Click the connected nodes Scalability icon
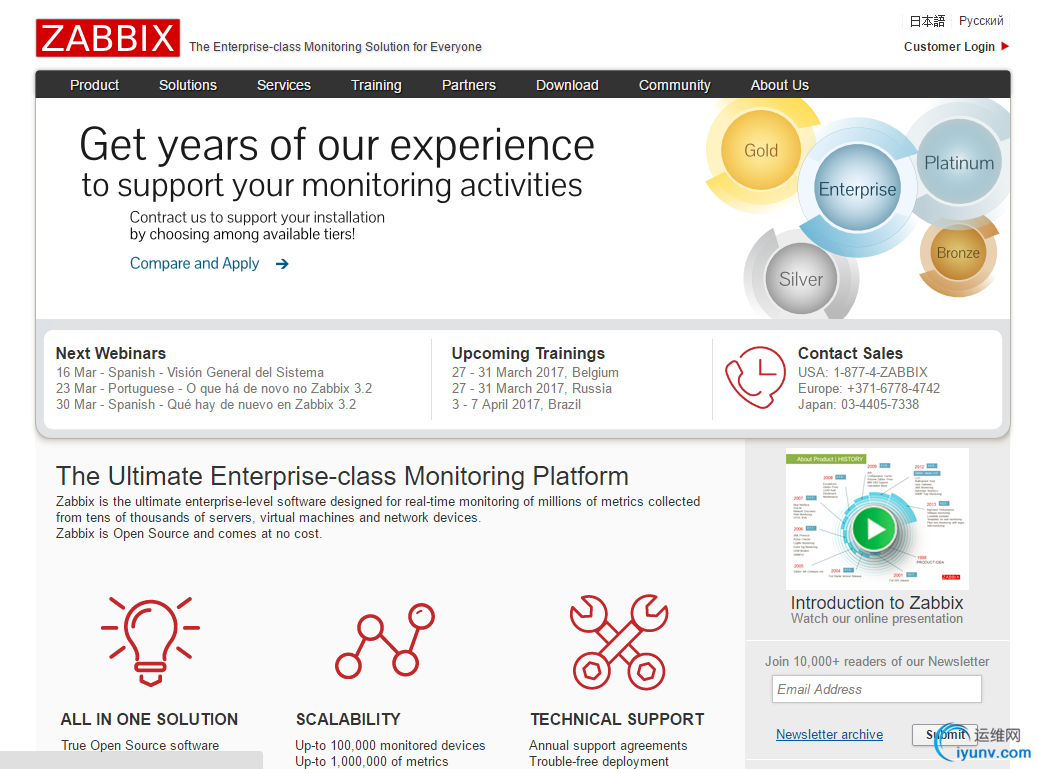 click(x=385, y=641)
